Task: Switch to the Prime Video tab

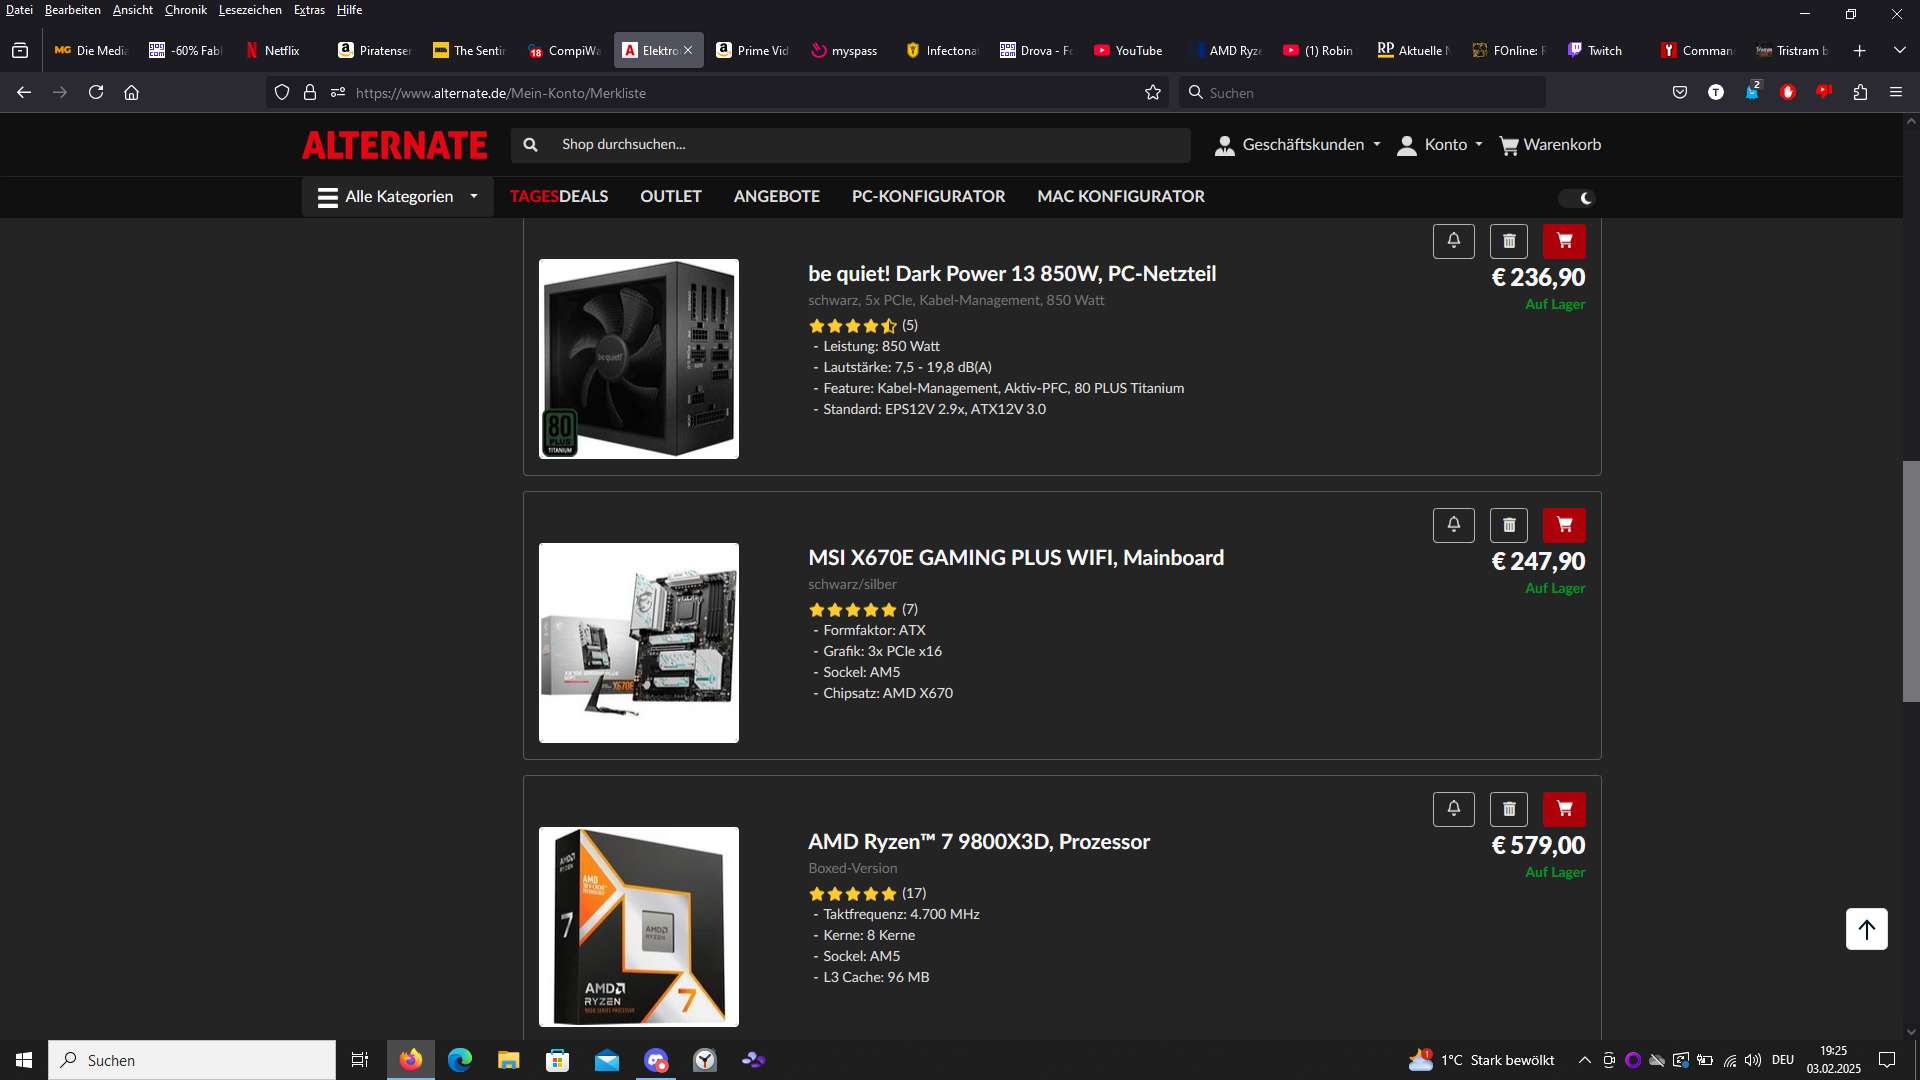Action: 752,50
